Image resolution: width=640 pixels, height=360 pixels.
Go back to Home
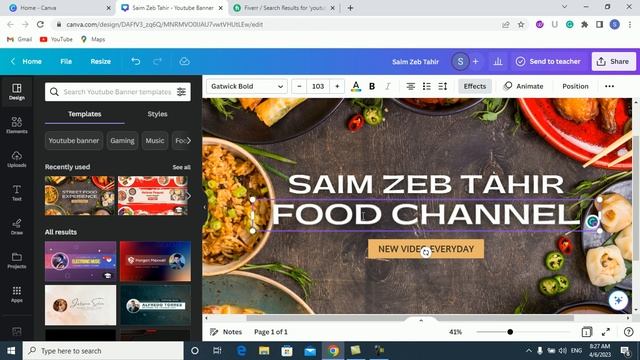pos(27,61)
